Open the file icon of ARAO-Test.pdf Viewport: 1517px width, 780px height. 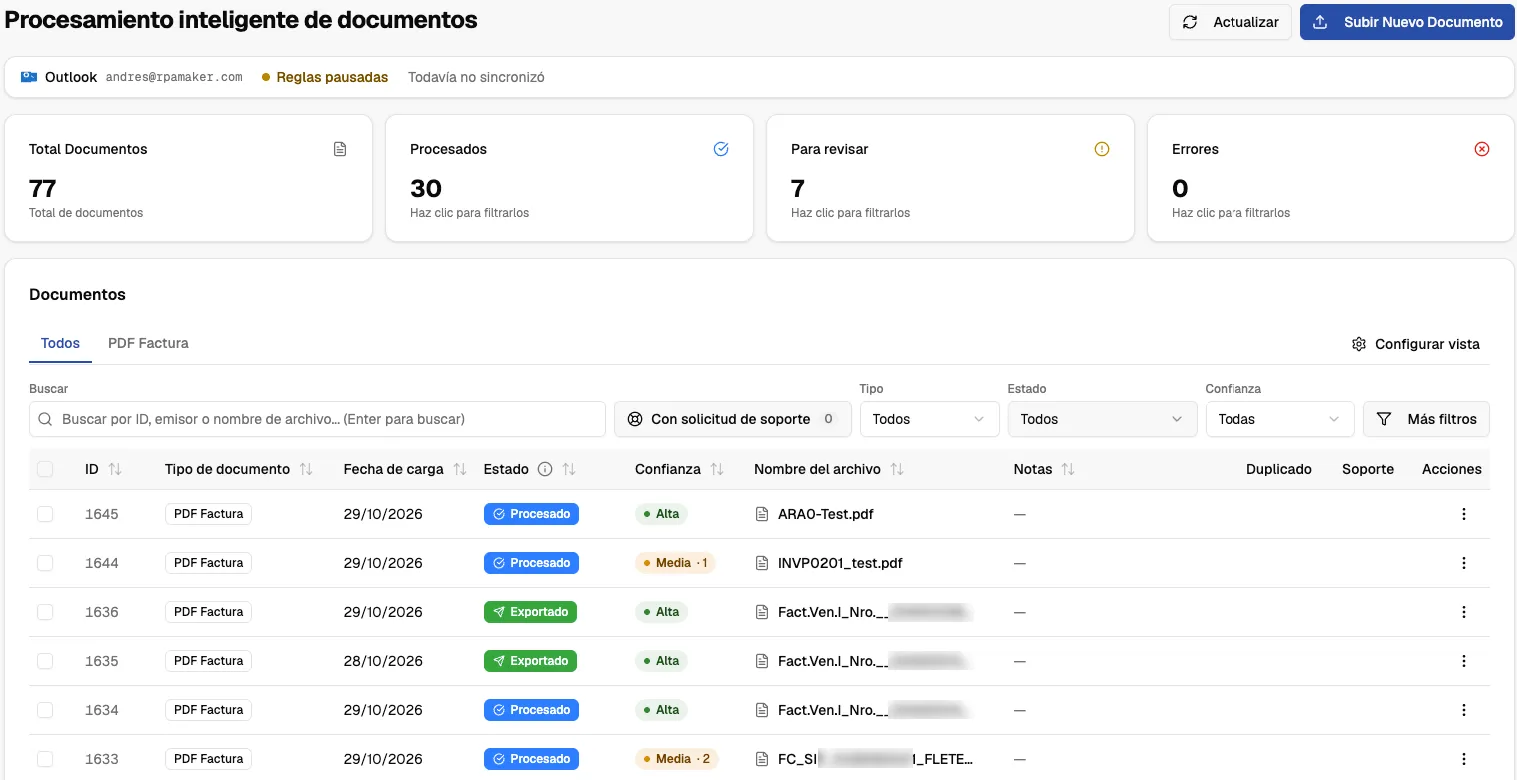click(761, 514)
